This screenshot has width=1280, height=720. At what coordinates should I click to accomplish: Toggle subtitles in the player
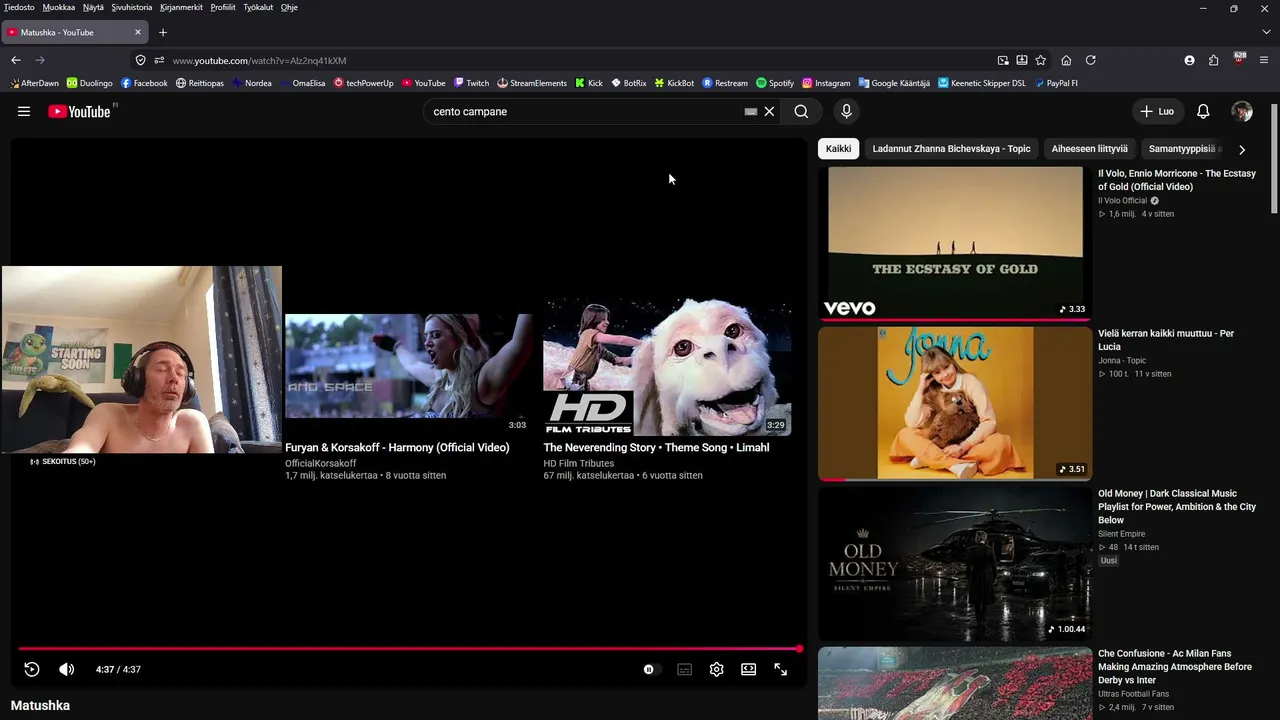pyautogui.click(x=685, y=669)
